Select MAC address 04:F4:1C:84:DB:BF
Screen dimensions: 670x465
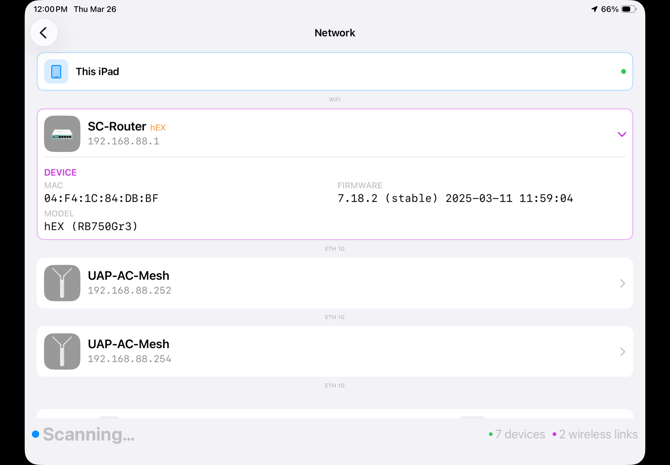101,198
